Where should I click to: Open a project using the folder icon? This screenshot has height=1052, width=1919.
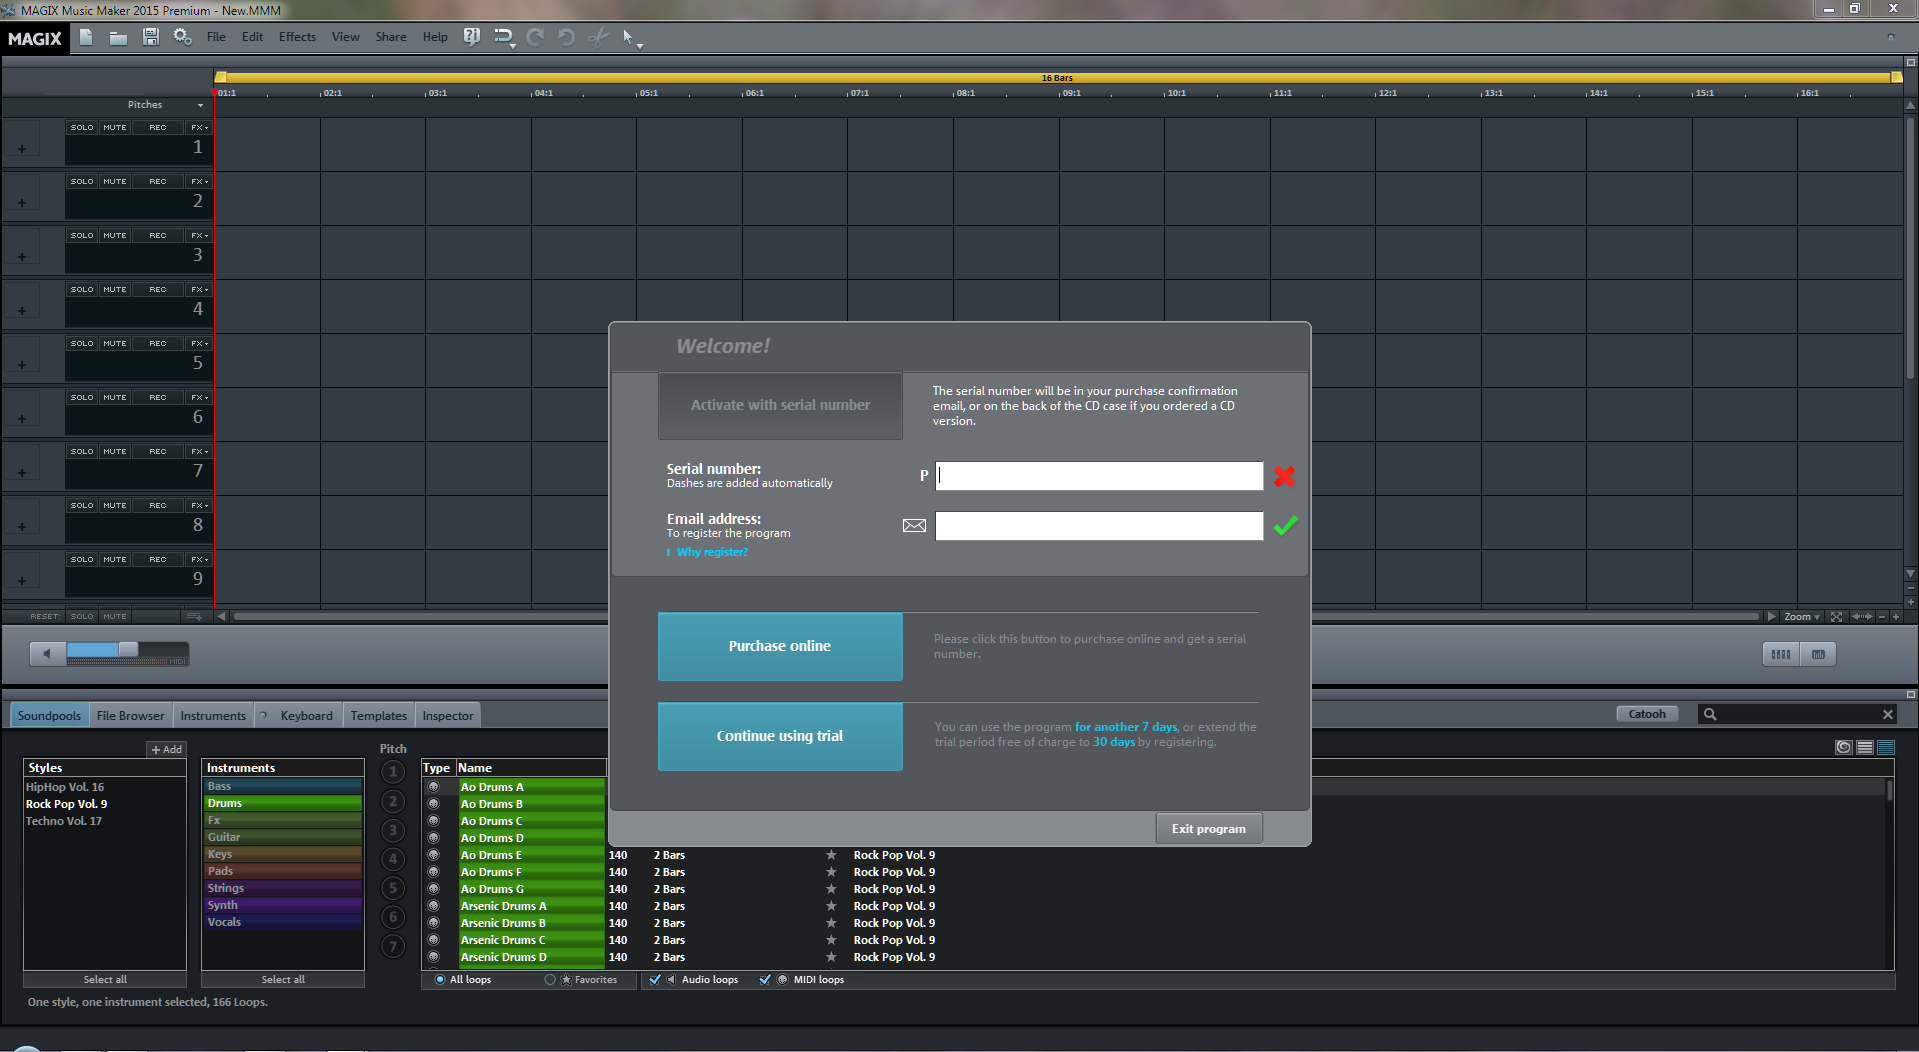tap(118, 37)
